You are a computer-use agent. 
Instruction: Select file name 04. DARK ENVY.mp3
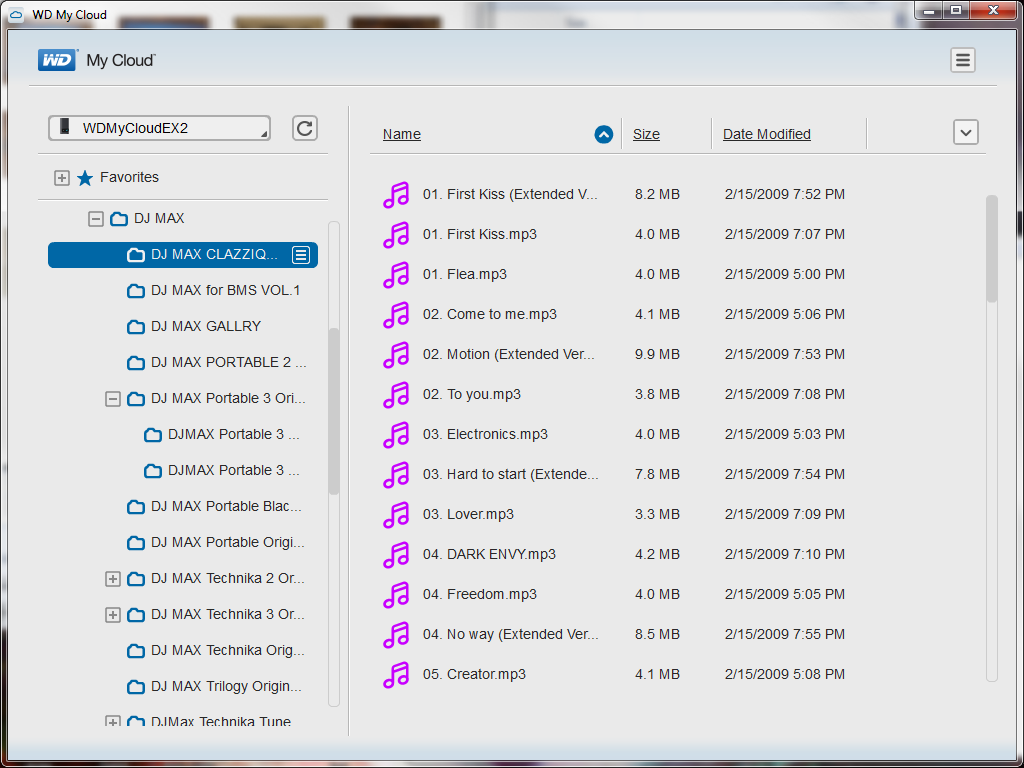pos(489,554)
